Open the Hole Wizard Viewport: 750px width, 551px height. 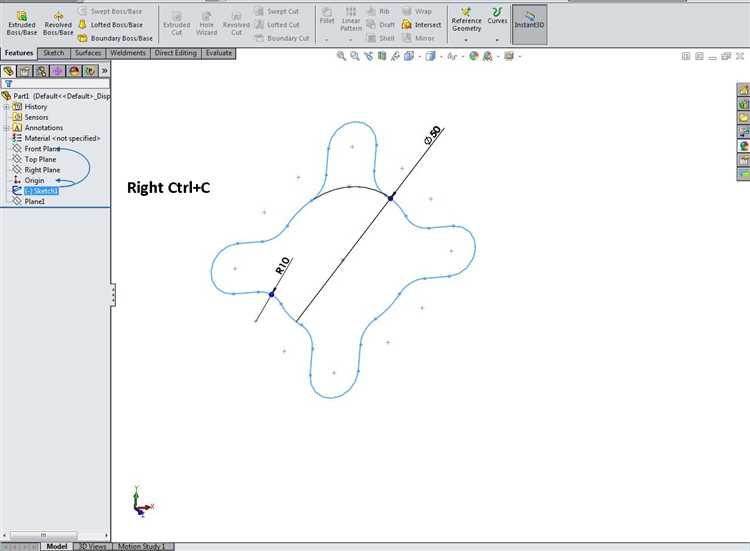207,23
